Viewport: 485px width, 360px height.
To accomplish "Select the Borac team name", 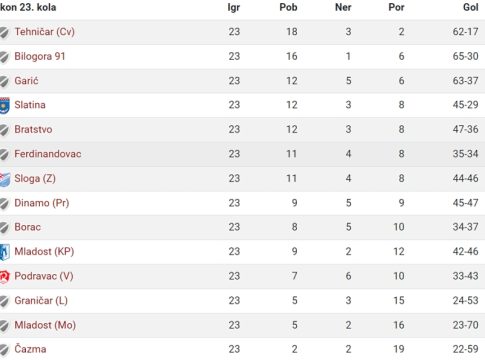I will tap(28, 227).
